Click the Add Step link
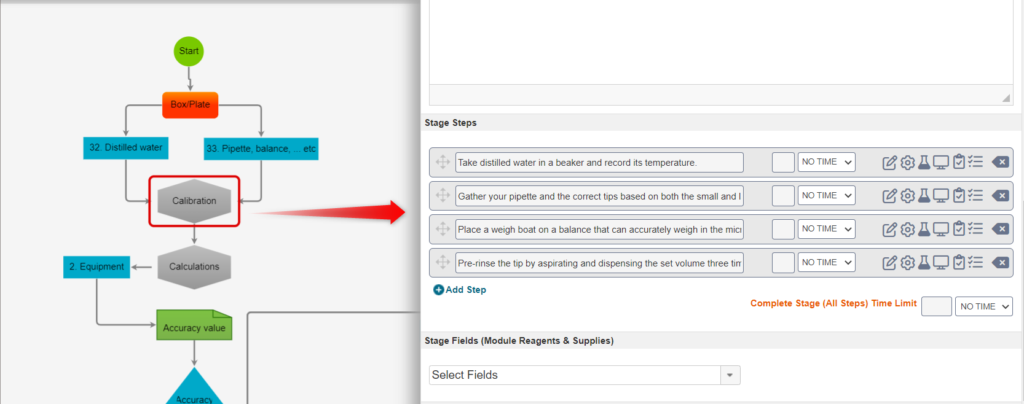The height and width of the screenshot is (404, 1024). coord(460,290)
